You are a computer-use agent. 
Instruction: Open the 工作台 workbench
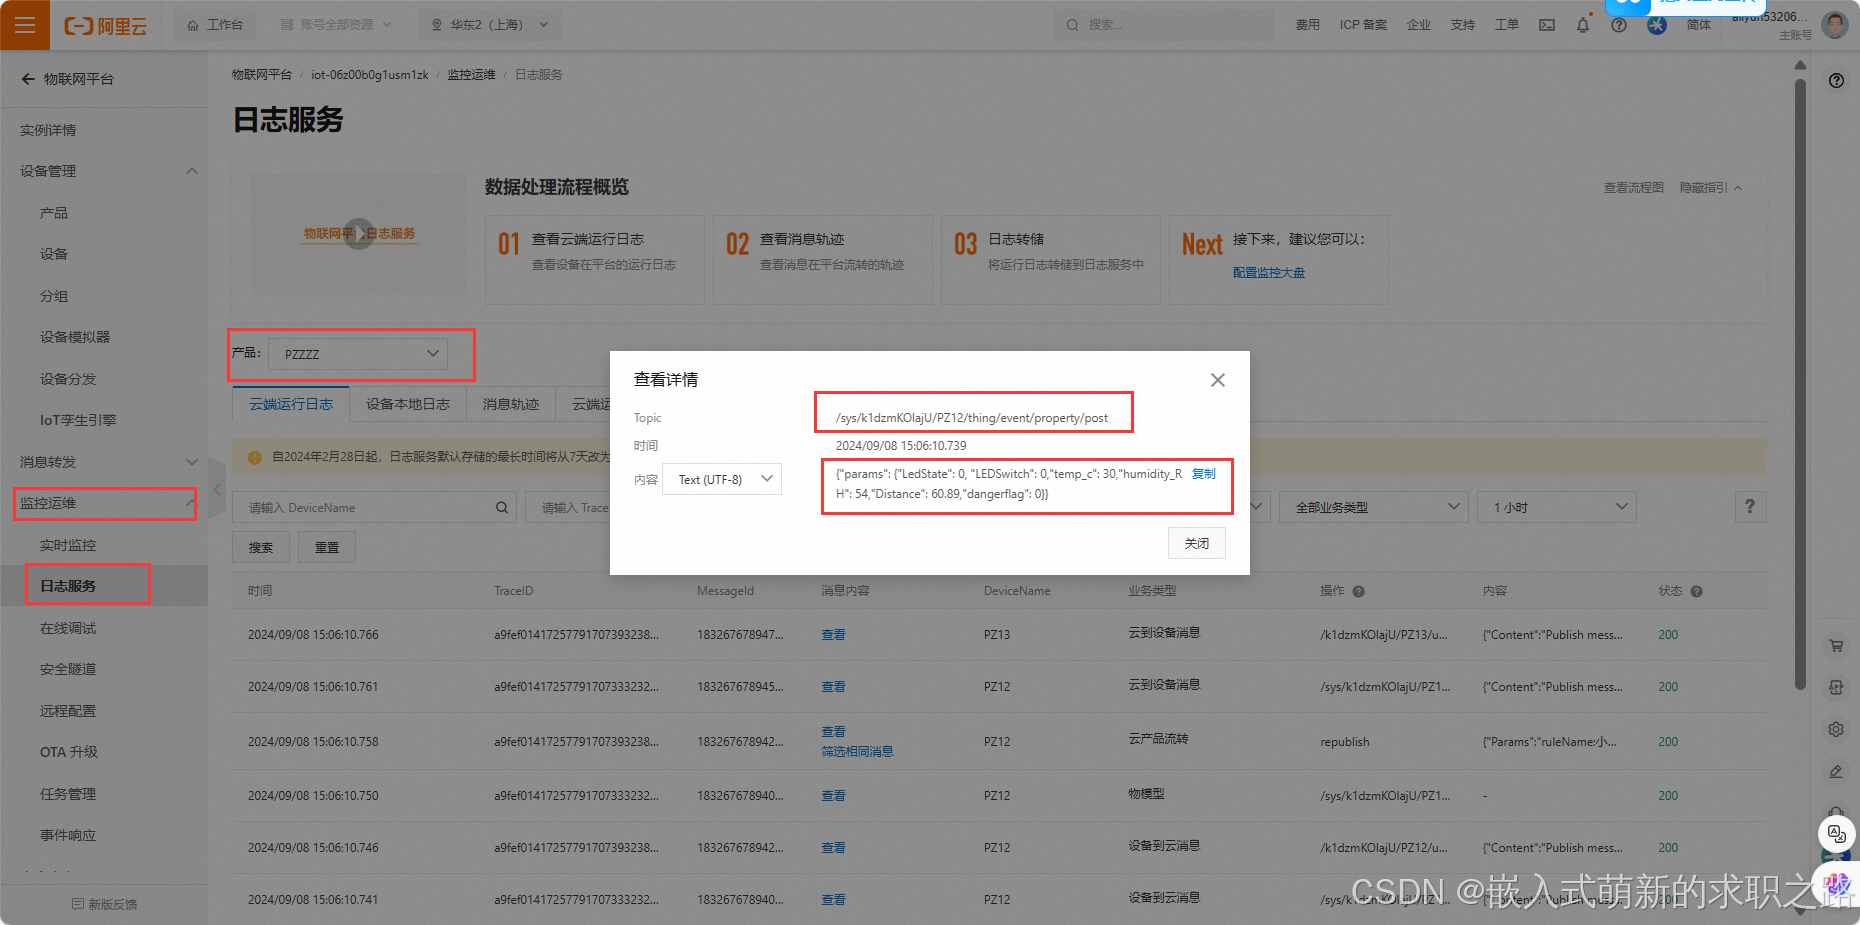point(215,25)
